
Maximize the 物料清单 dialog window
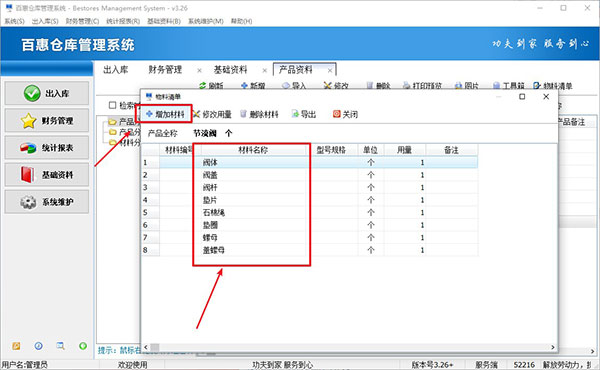522,97
